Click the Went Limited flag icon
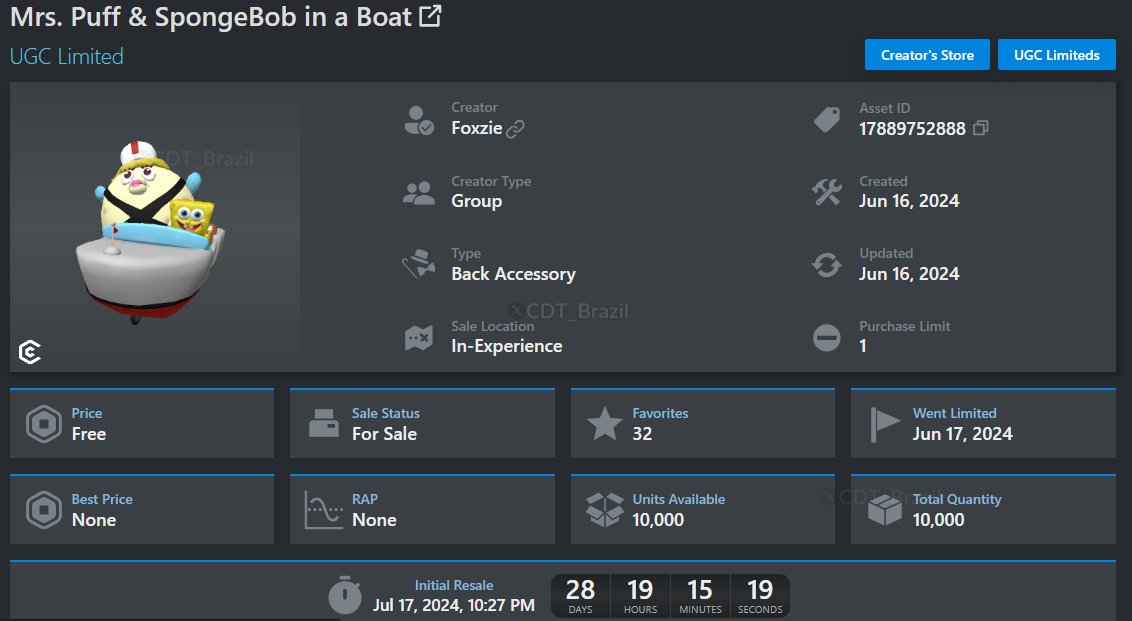 coord(884,424)
